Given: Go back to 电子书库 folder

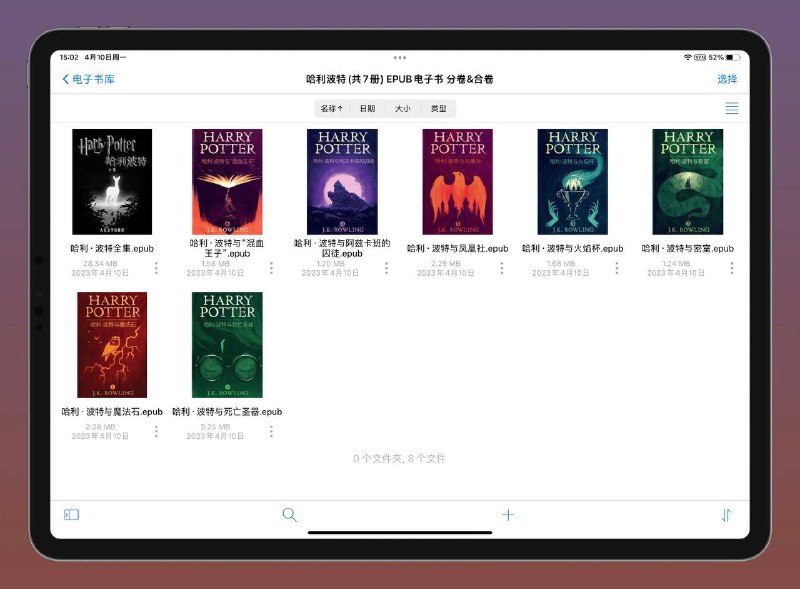Looking at the screenshot, I should [88, 79].
